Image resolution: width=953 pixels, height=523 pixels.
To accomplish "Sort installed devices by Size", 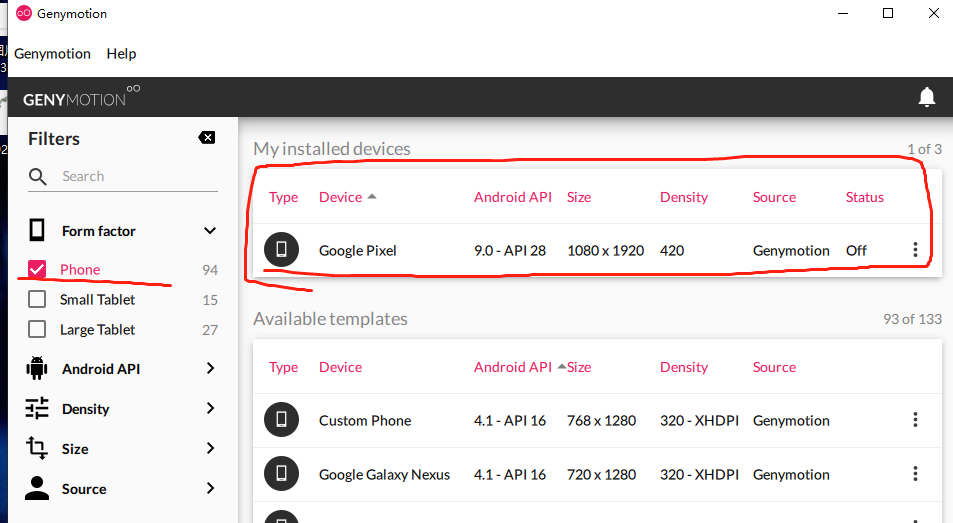I will [579, 197].
